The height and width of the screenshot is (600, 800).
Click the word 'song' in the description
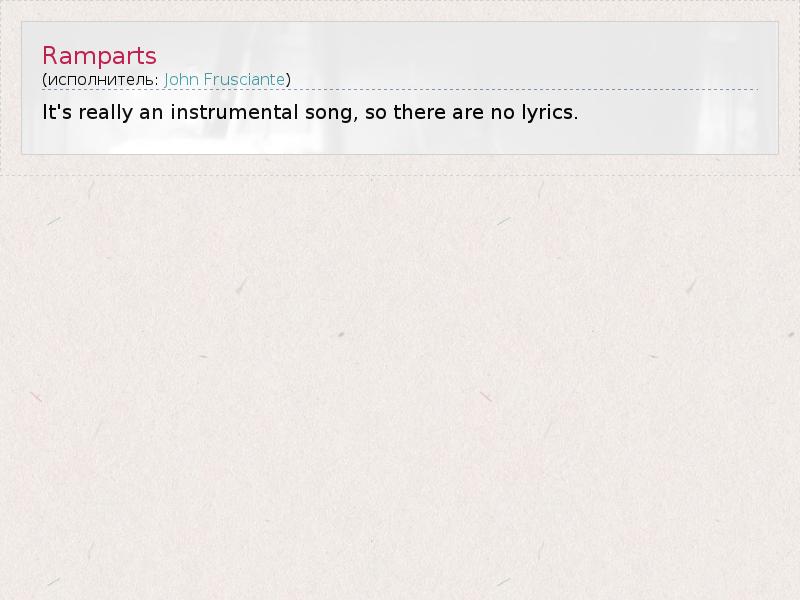[x=328, y=112]
